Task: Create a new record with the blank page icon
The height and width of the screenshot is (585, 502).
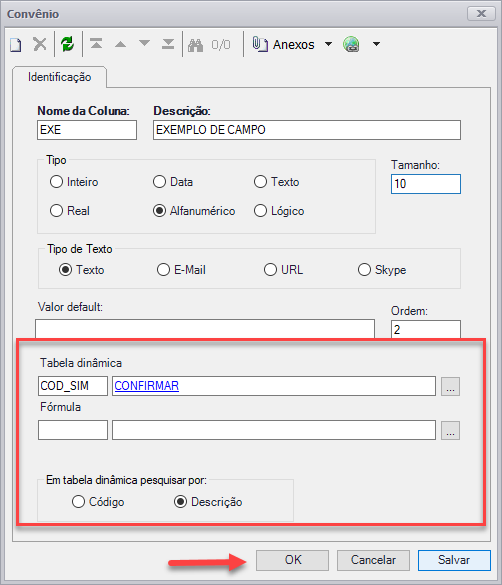Action: coord(16,44)
